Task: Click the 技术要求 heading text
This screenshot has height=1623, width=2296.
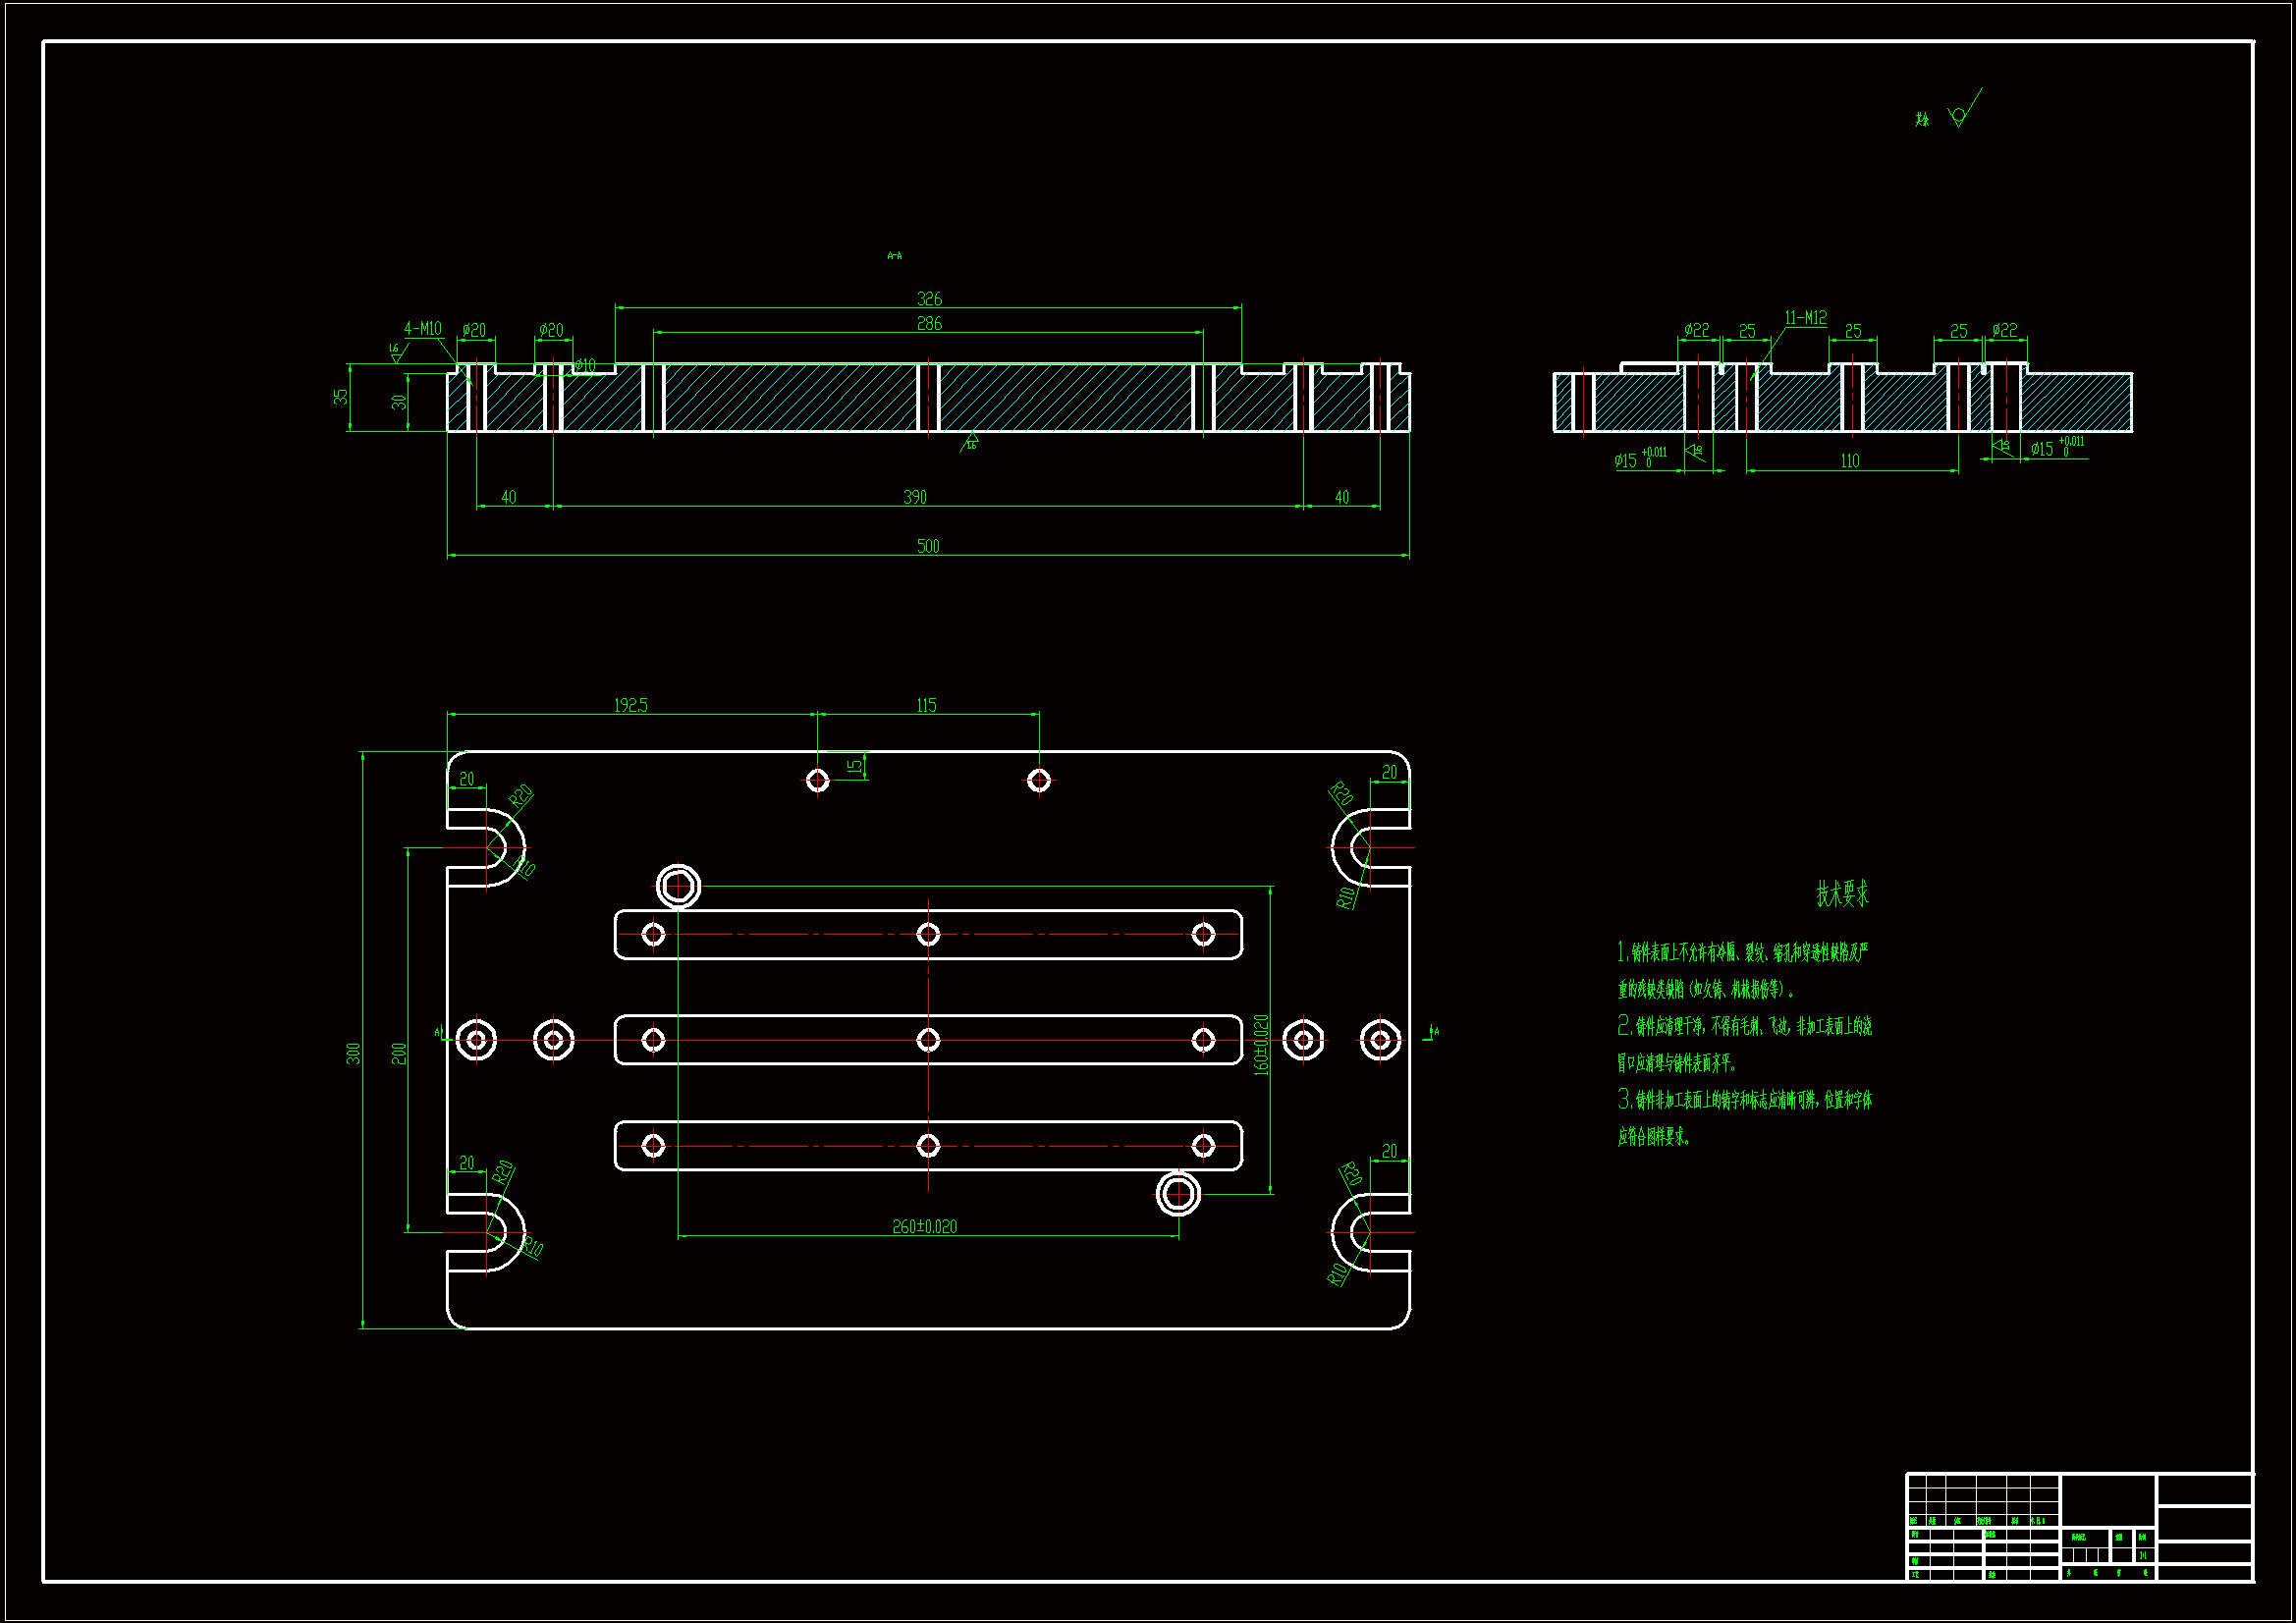Action: (1842, 893)
